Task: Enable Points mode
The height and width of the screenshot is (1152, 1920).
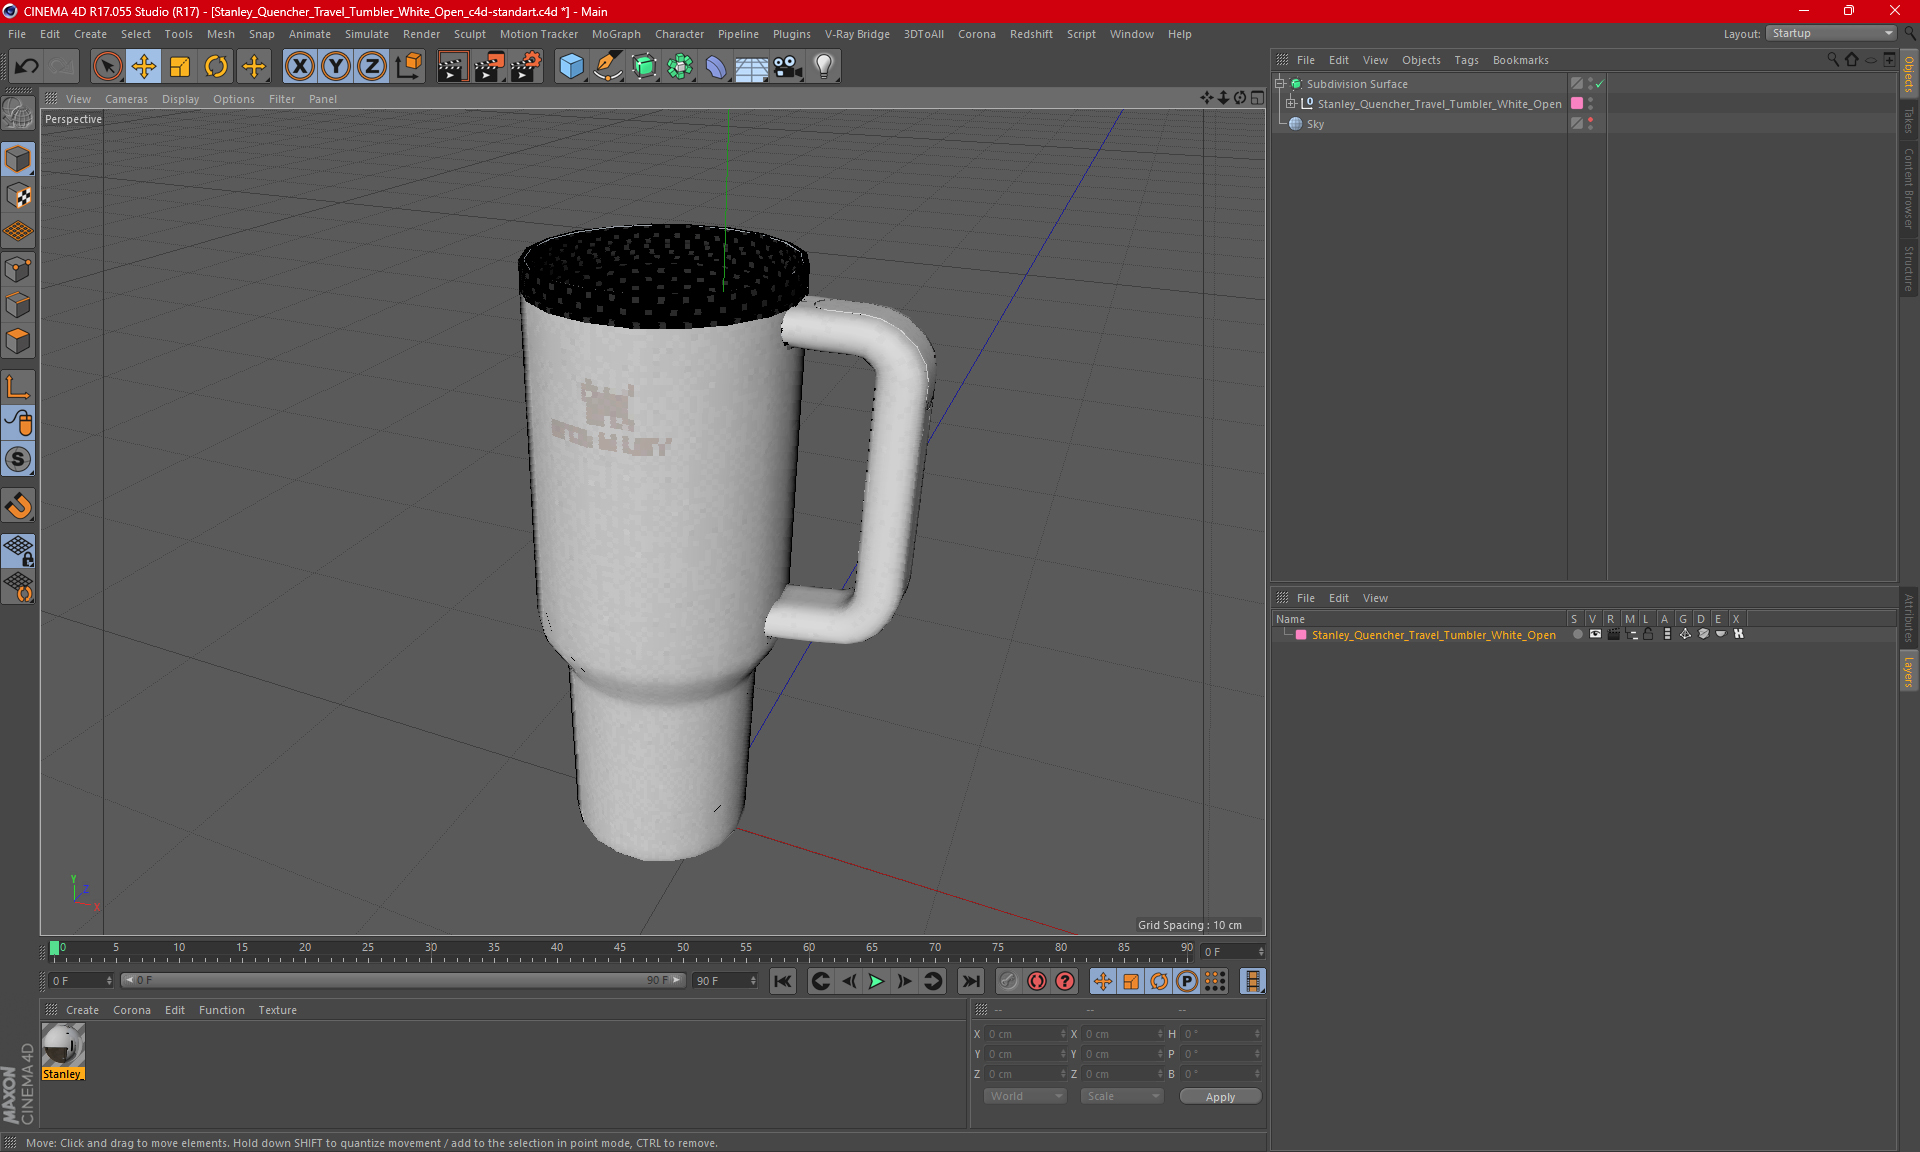Action: 18,269
